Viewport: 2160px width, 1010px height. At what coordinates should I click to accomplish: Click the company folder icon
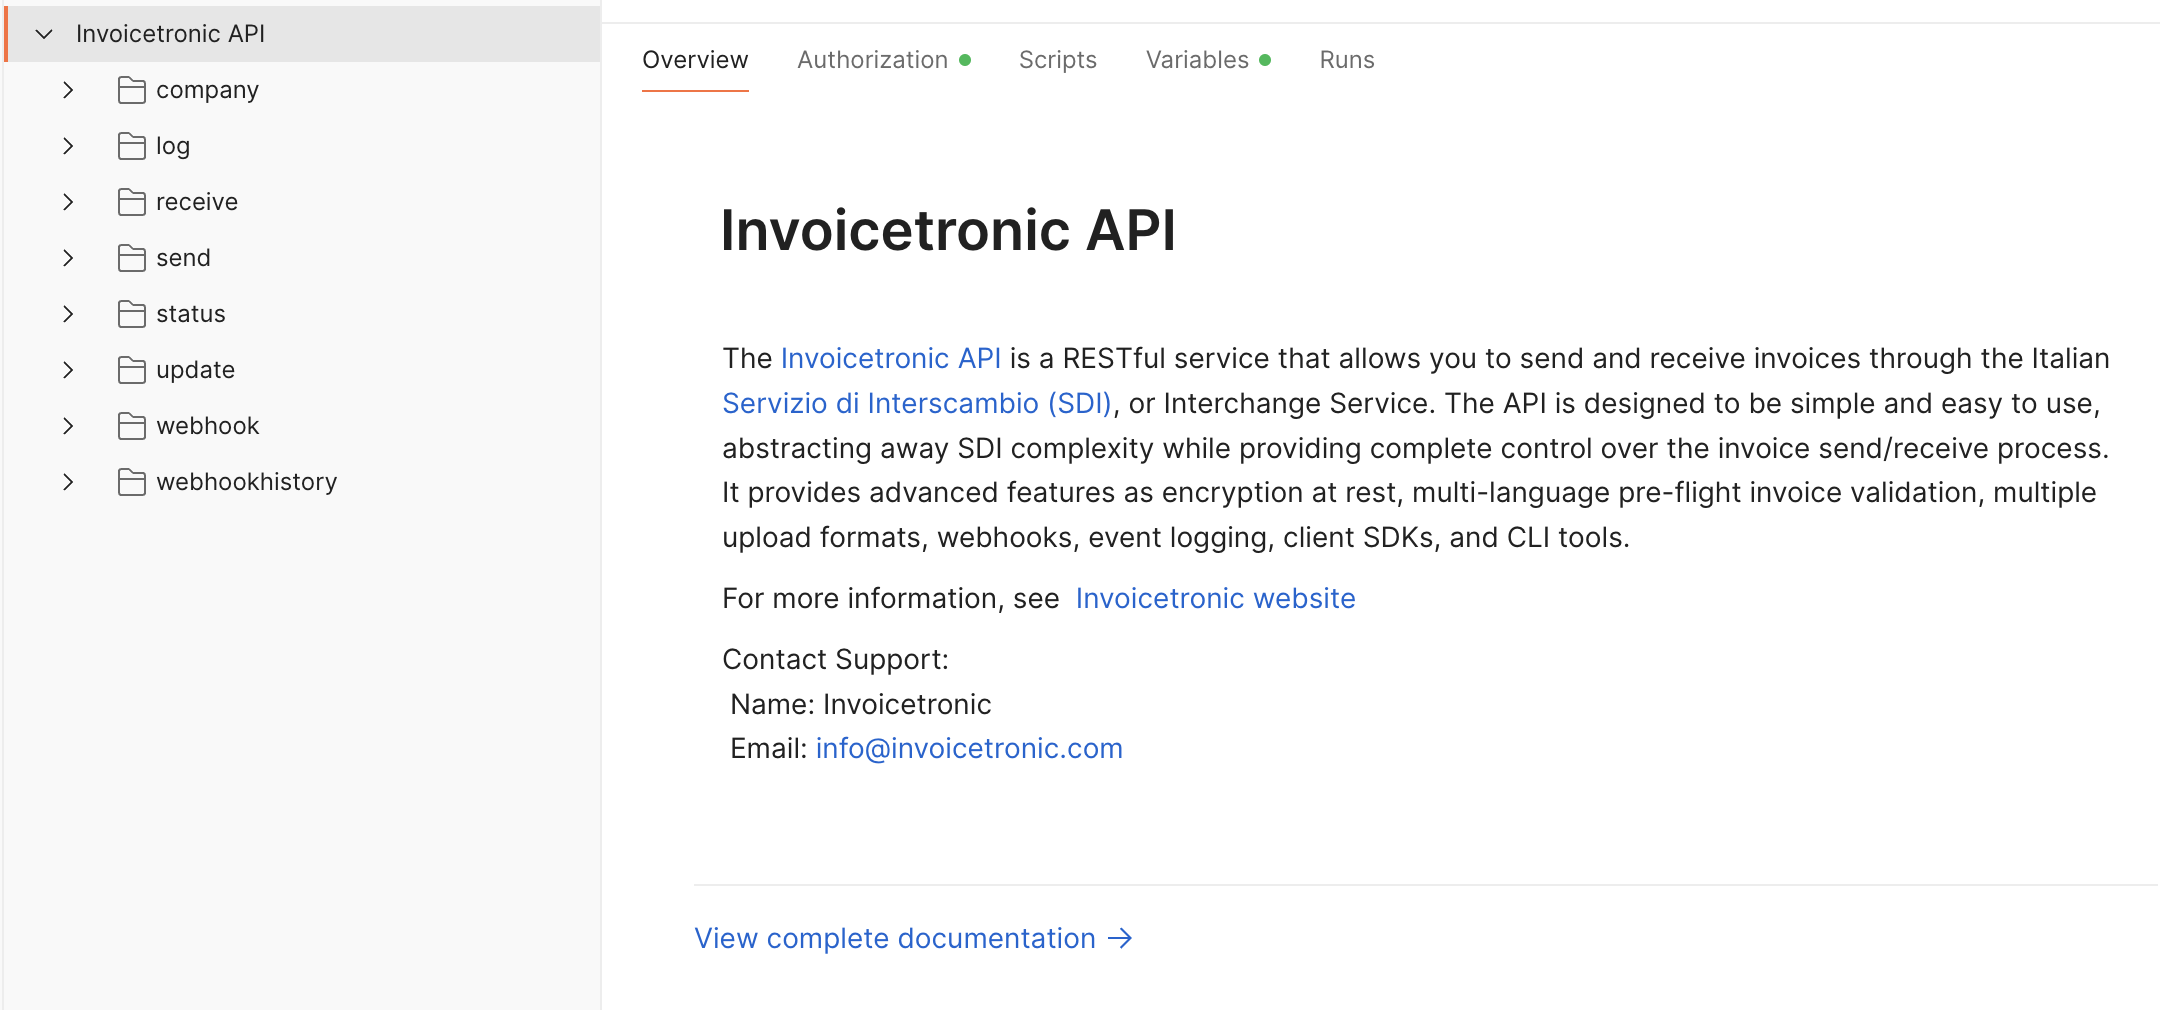coord(132,90)
